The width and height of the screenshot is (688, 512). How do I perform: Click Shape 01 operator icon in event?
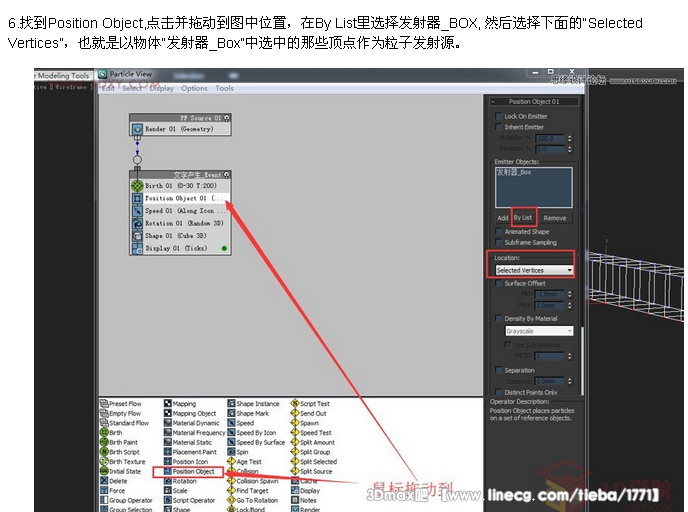click(x=137, y=236)
